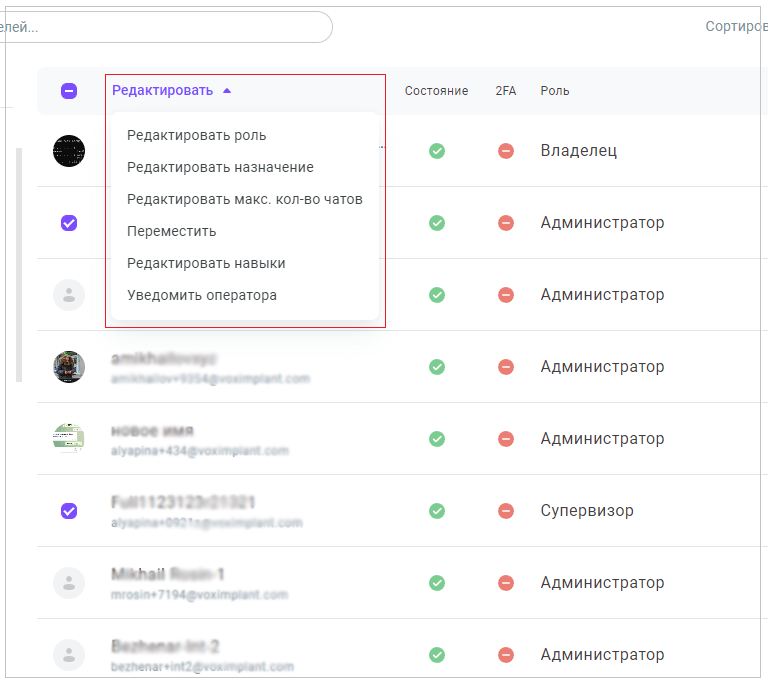Screen dimensions: 768x684
Task: Click the default avatar in third row
Action: (69, 295)
